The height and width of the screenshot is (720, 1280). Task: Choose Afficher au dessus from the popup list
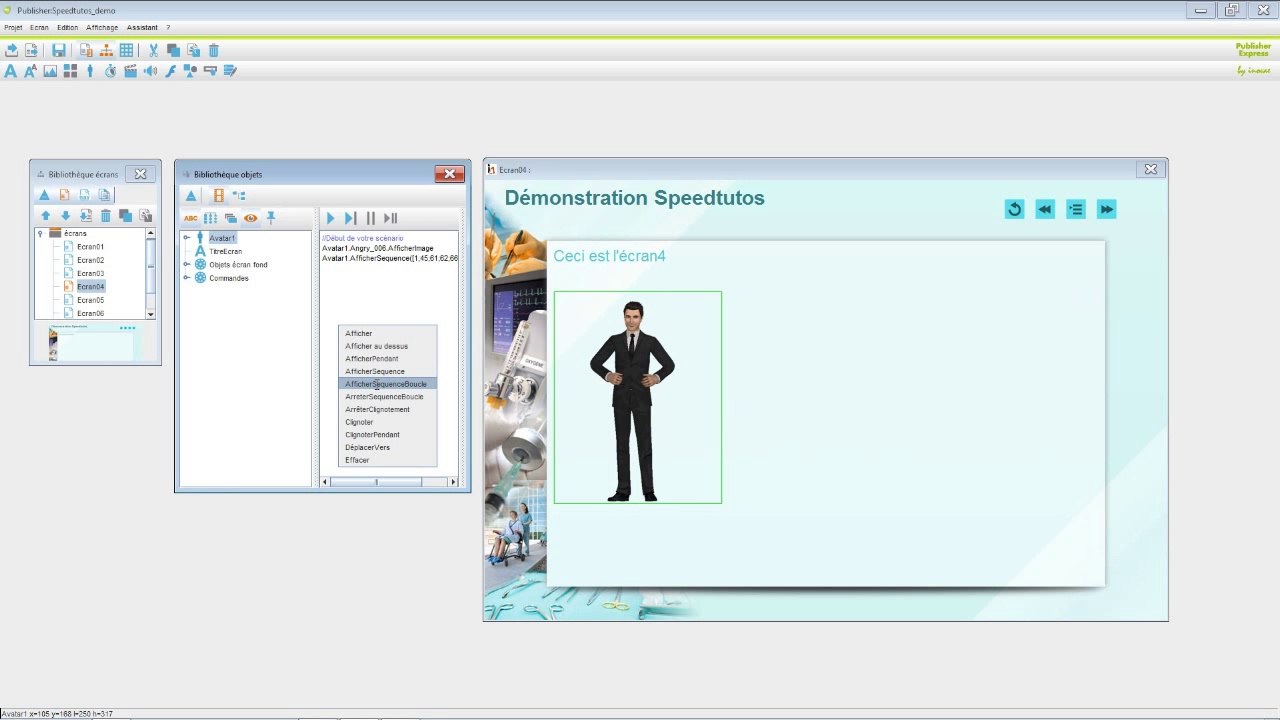click(387, 346)
